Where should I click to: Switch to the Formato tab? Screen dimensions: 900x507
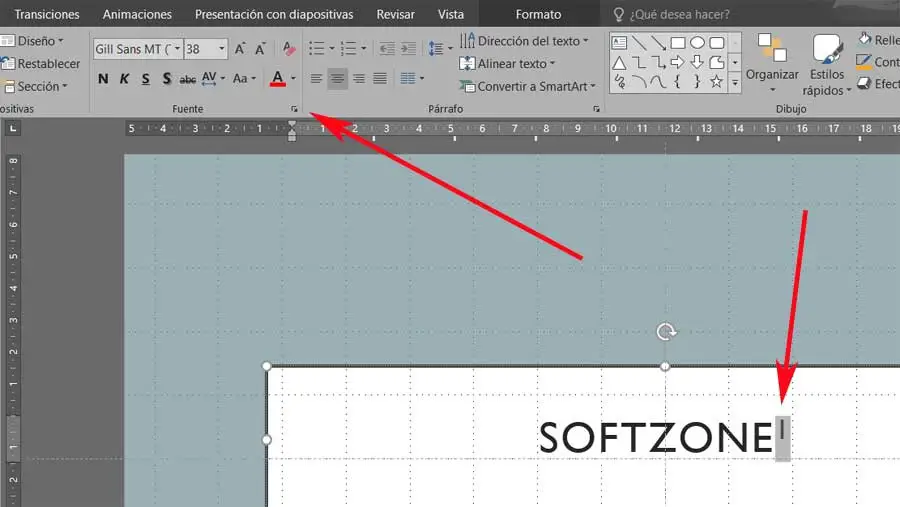pos(538,14)
